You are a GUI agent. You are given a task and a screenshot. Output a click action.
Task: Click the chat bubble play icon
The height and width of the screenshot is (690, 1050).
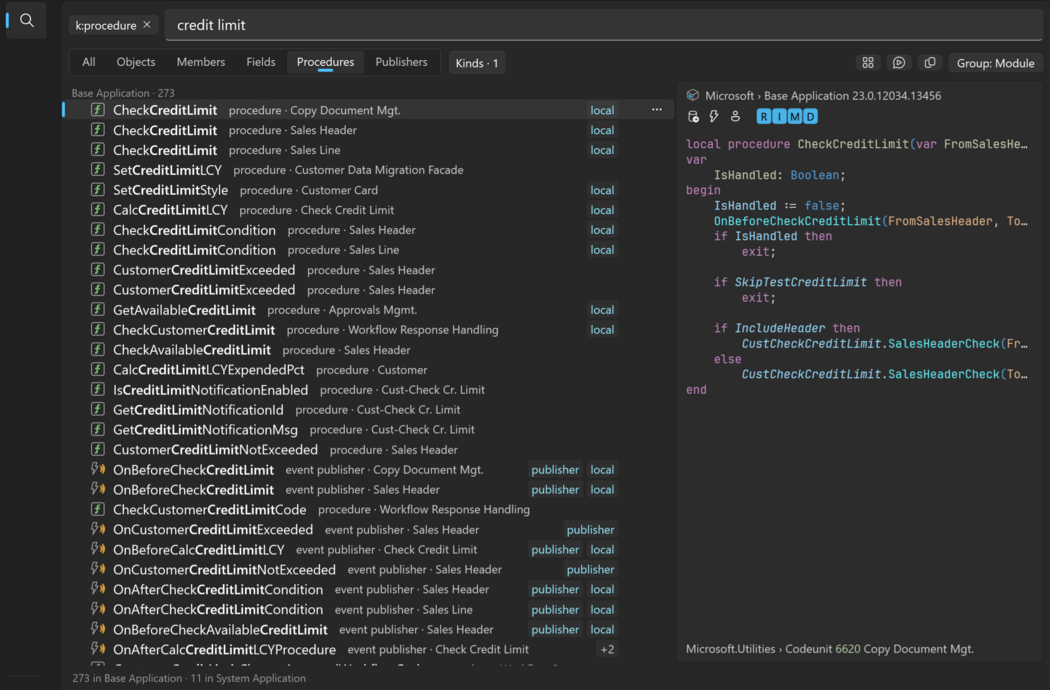coord(899,63)
